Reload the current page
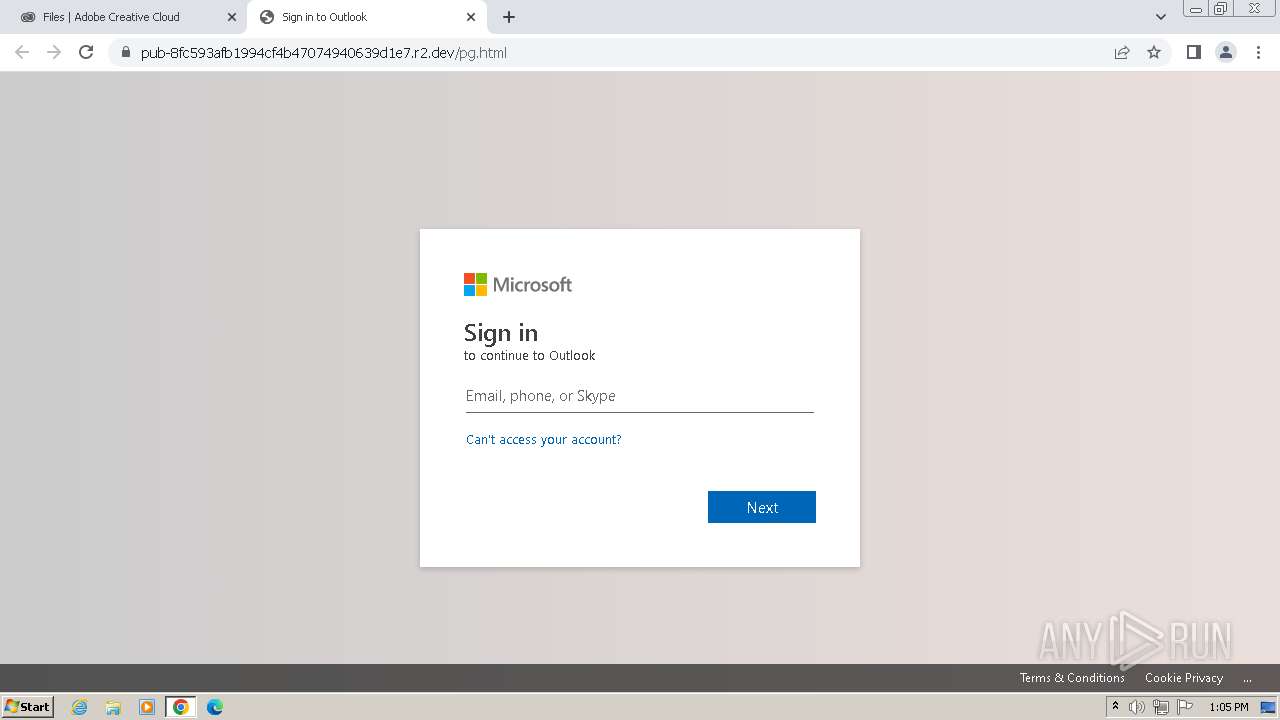The width and height of the screenshot is (1280, 720). [86, 52]
